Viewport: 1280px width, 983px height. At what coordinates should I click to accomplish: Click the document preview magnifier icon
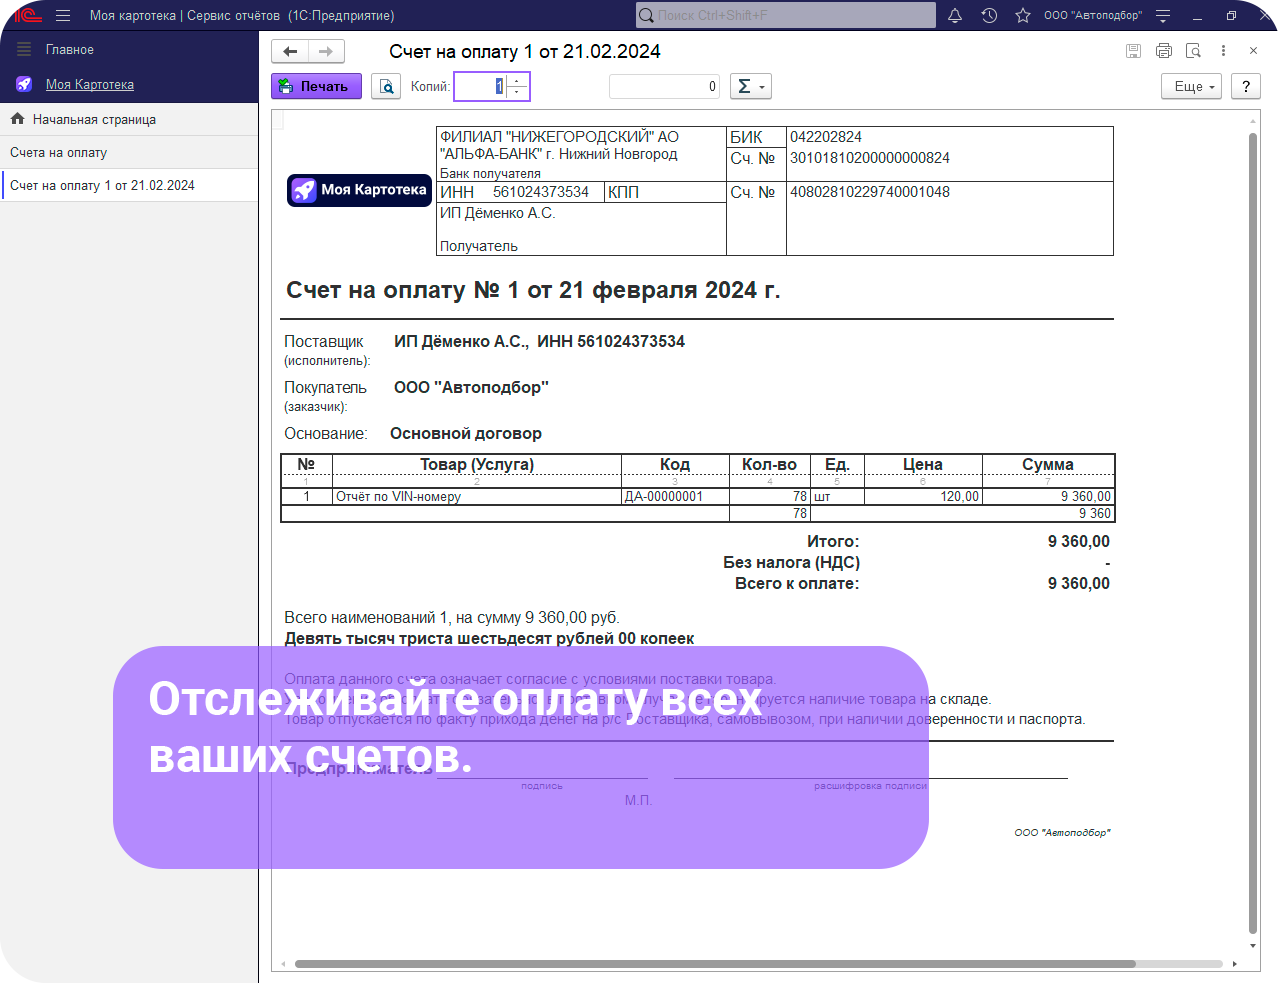tap(1193, 51)
